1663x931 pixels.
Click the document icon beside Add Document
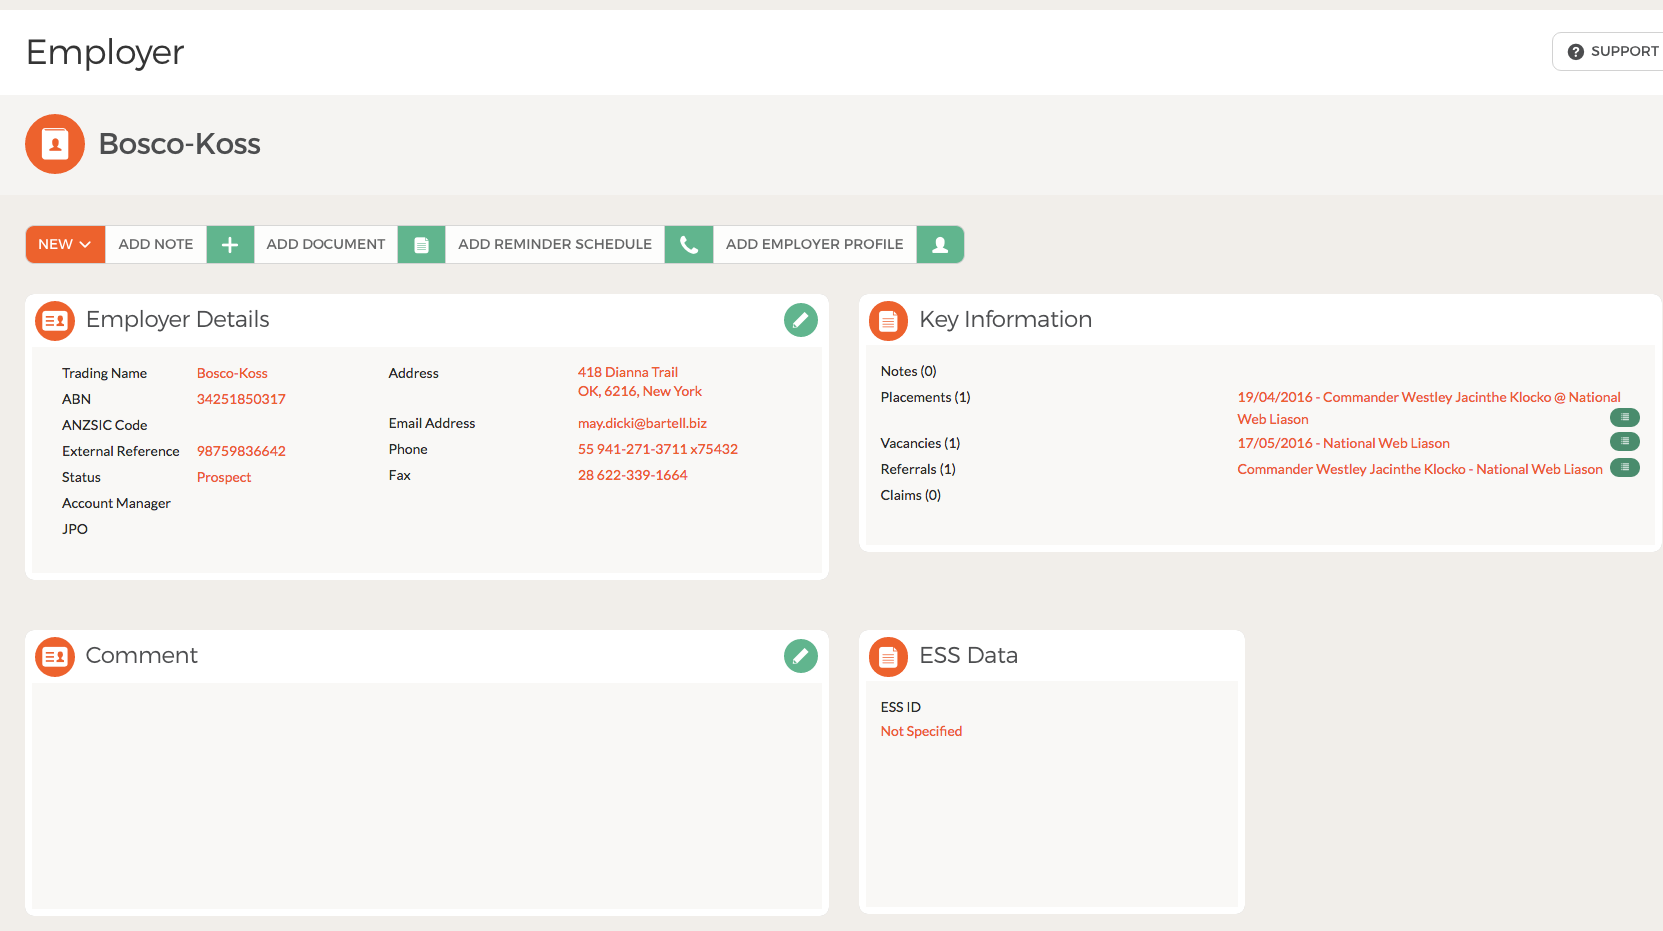coord(421,245)
